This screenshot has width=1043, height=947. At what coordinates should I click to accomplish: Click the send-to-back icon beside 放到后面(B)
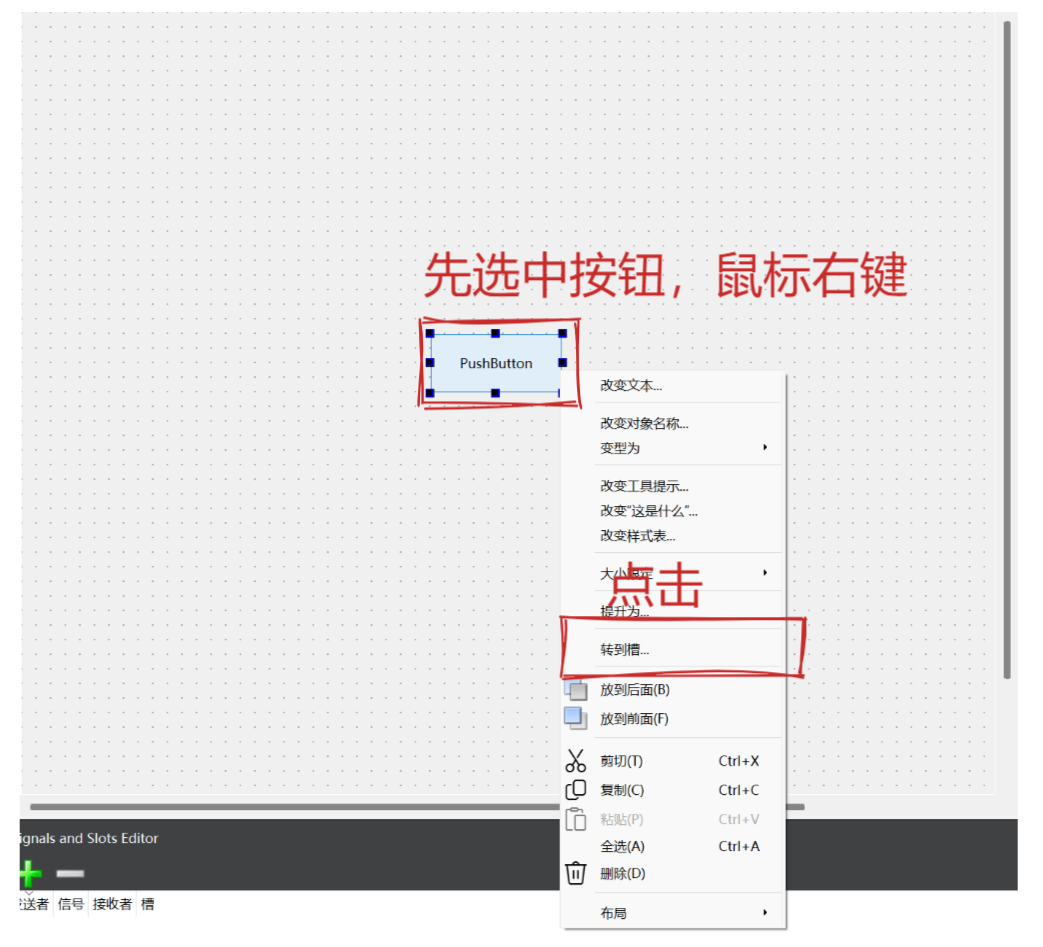point(576,690)
